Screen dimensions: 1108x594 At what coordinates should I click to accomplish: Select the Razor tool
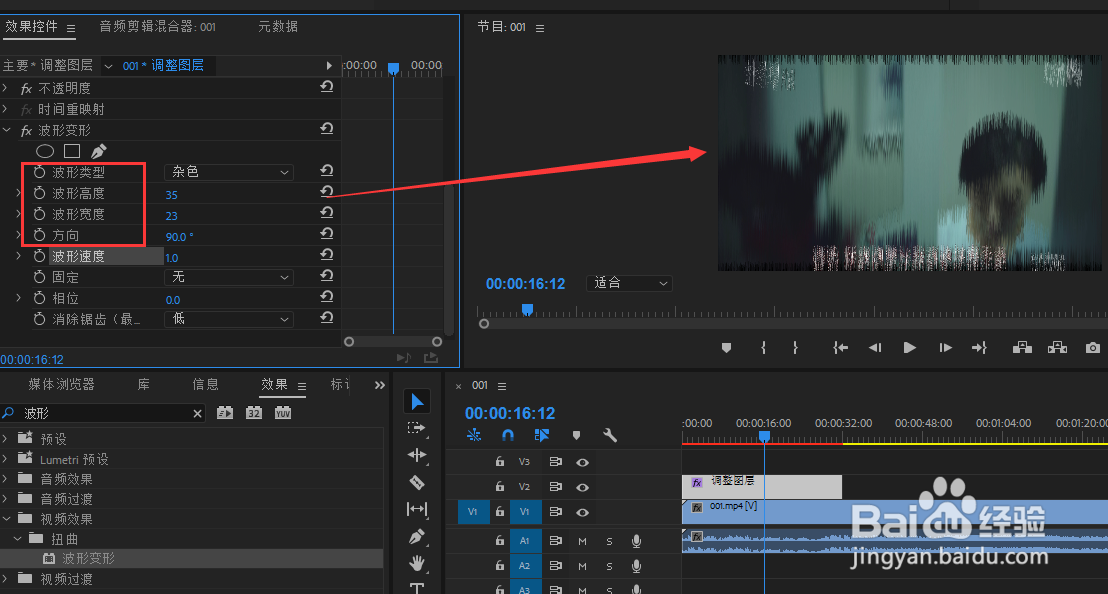[417, 482]
